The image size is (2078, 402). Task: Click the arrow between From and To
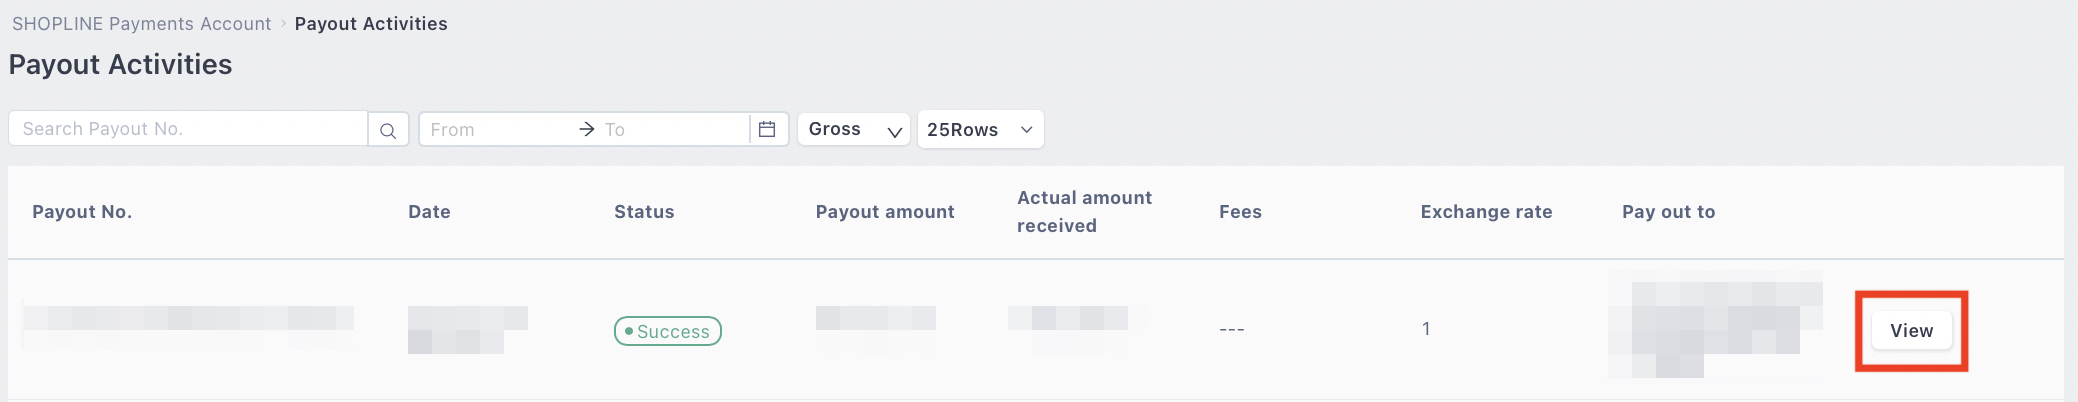click(x=587, y=129)
